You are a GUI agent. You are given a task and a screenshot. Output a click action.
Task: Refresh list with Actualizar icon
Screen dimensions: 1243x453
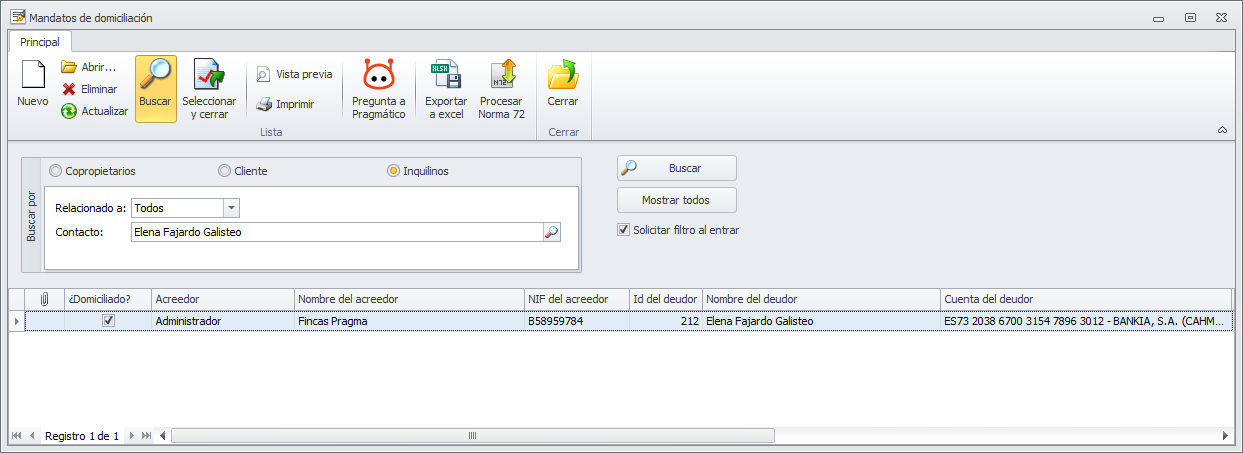pos(69,111)
